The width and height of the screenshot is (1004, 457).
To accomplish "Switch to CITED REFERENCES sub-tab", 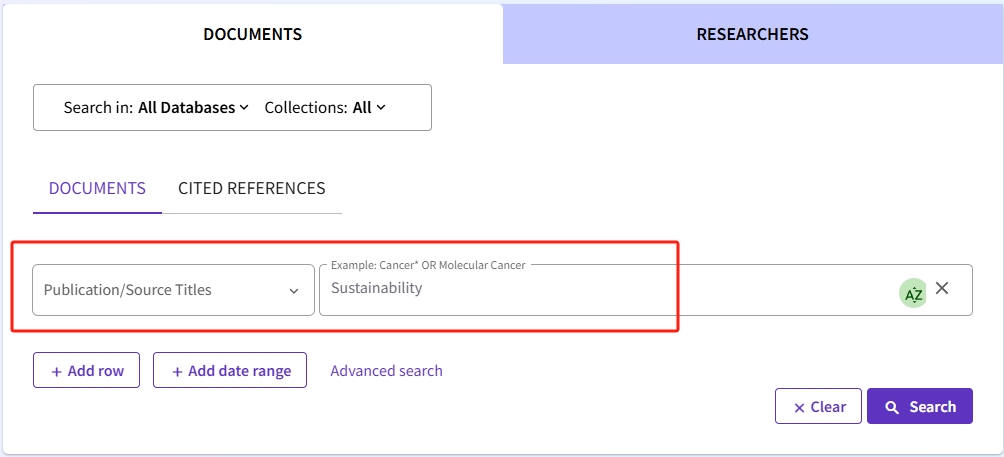I will point(252,188).
